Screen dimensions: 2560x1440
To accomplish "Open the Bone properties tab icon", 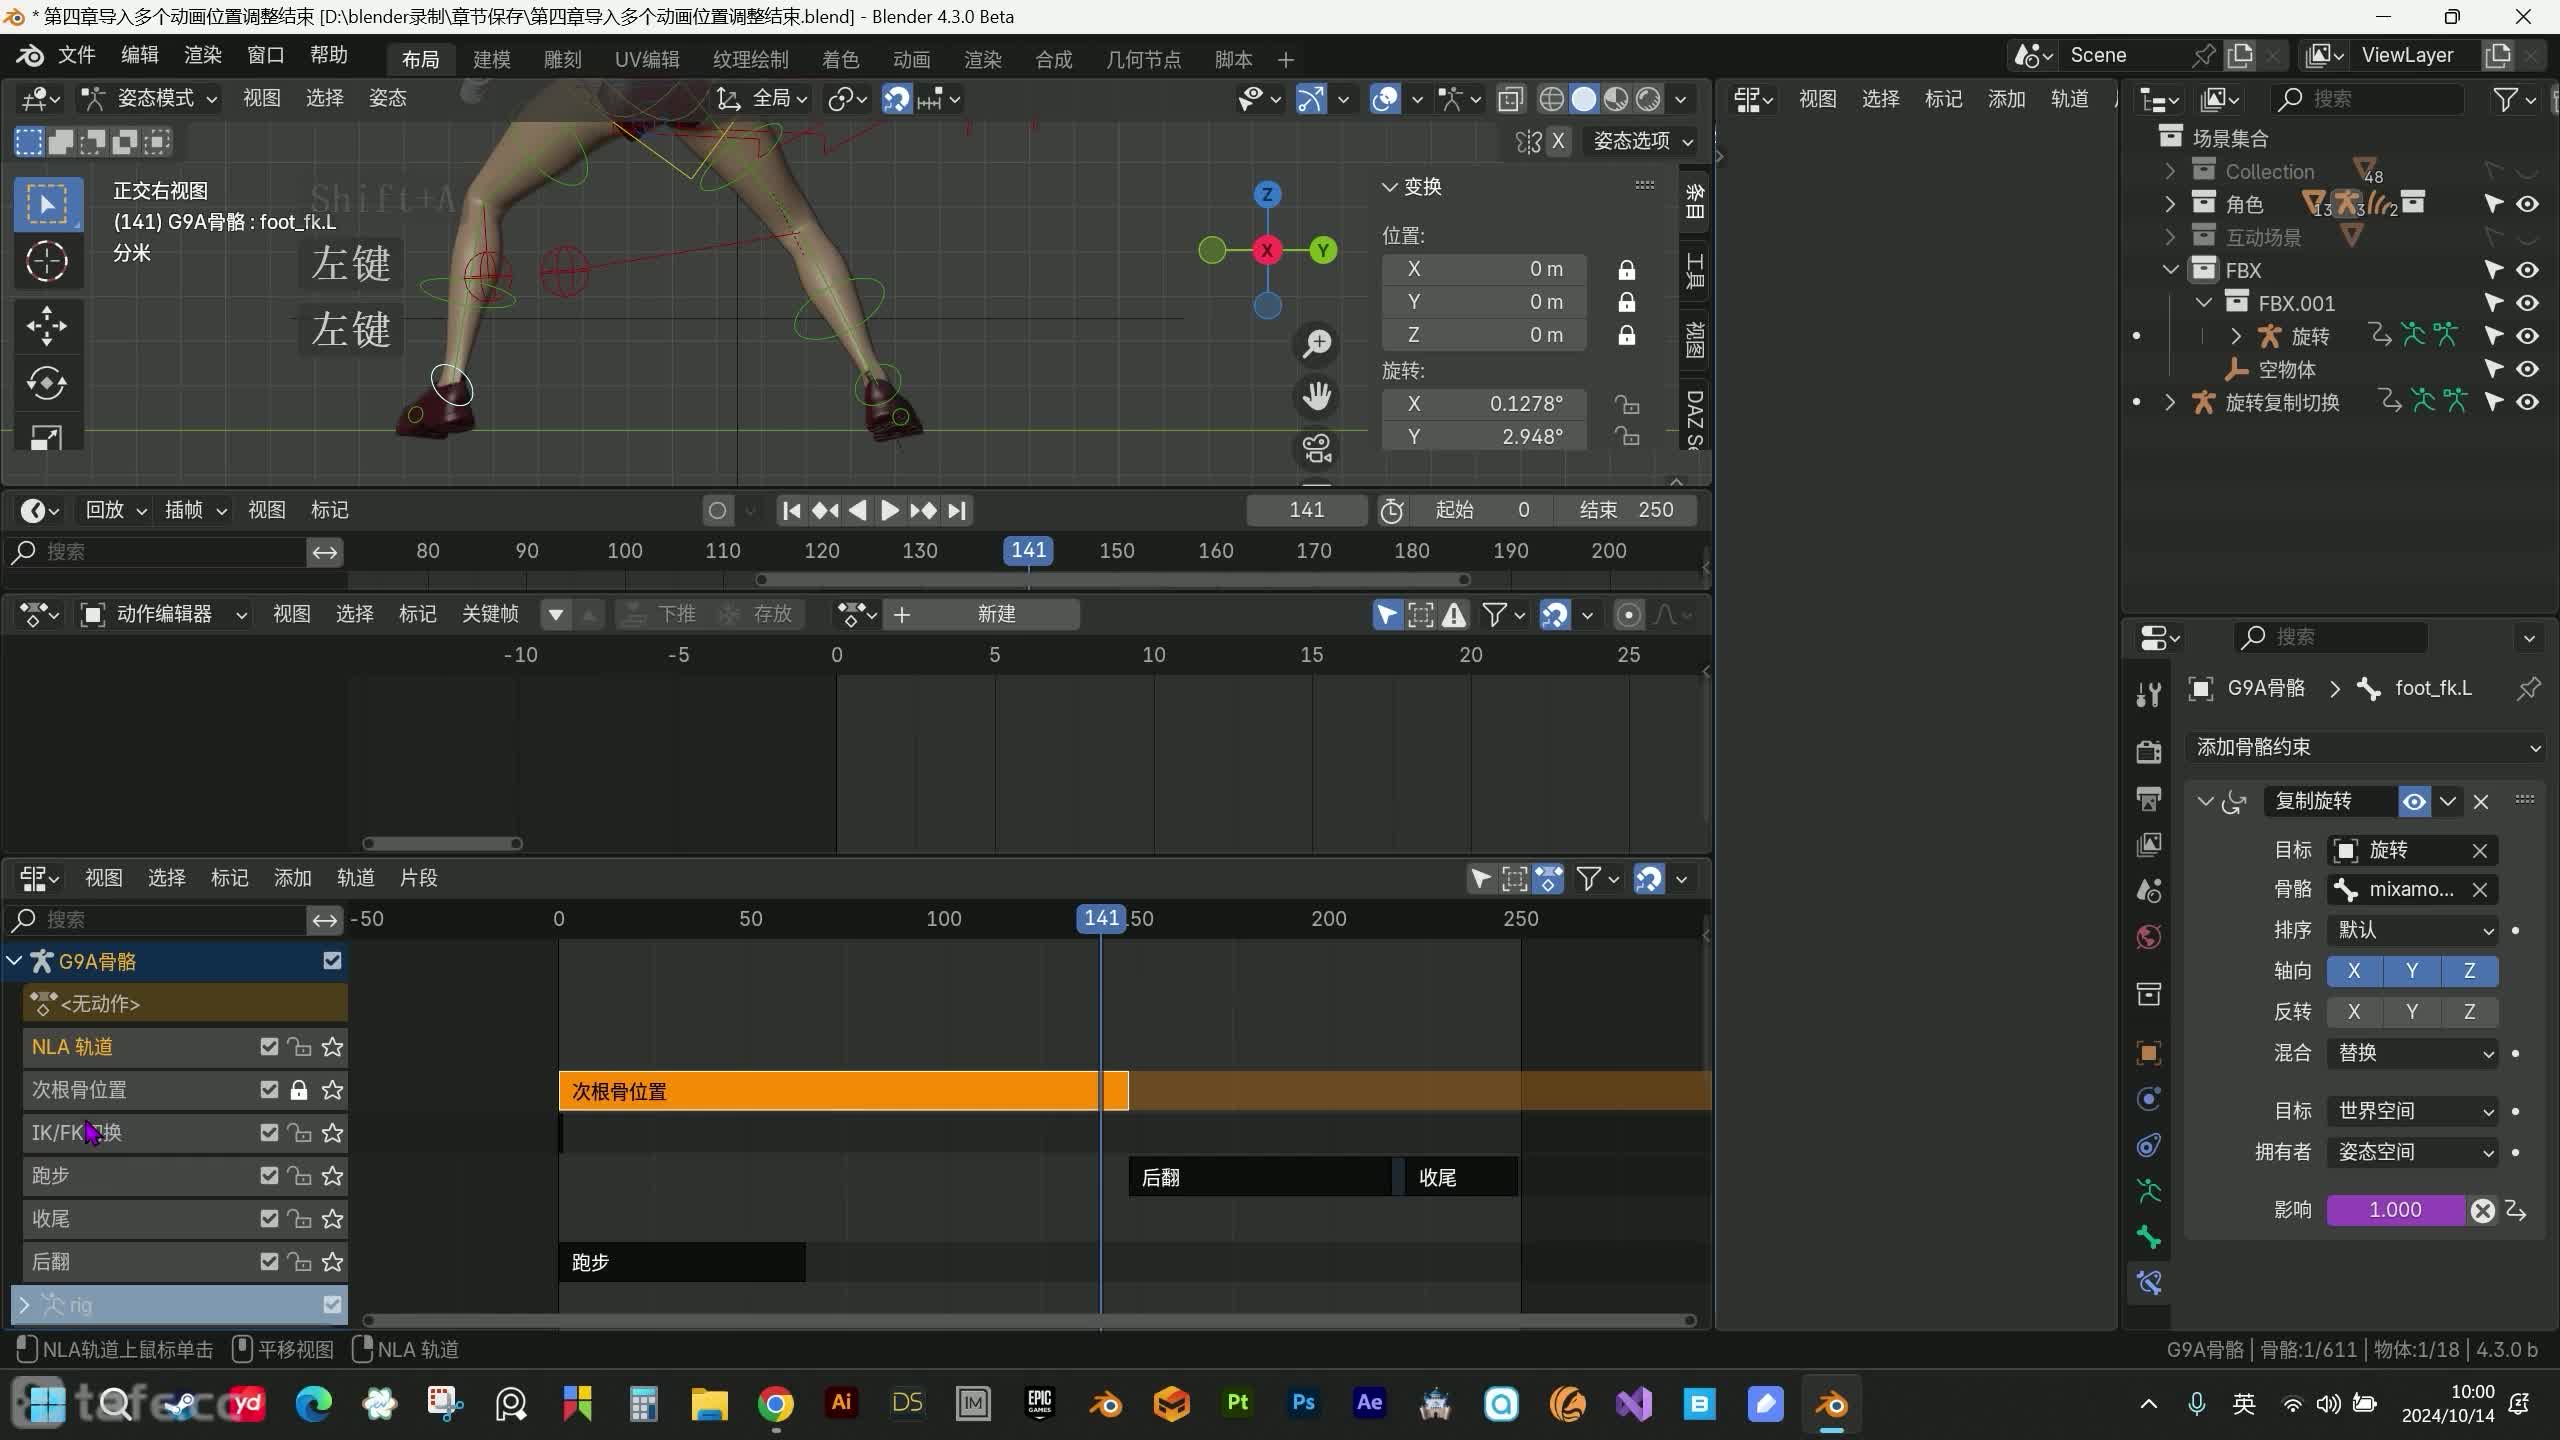I will (x=2149, y=1237).
